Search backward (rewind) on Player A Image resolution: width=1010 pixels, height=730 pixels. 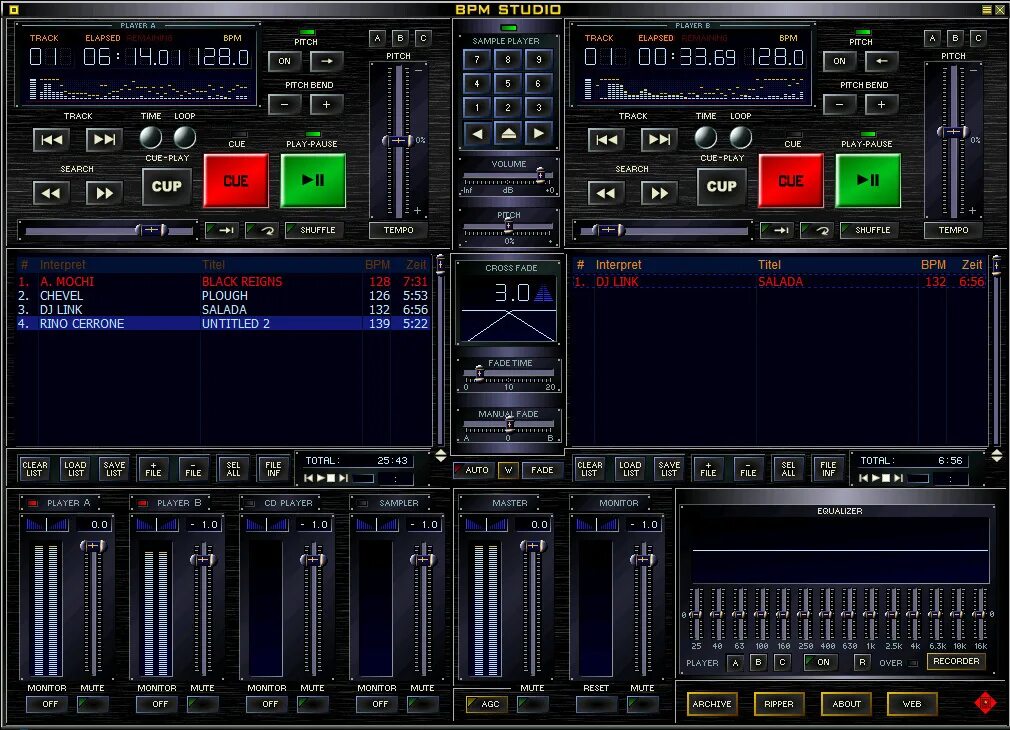pyautogui.click(x=52, y=193)
